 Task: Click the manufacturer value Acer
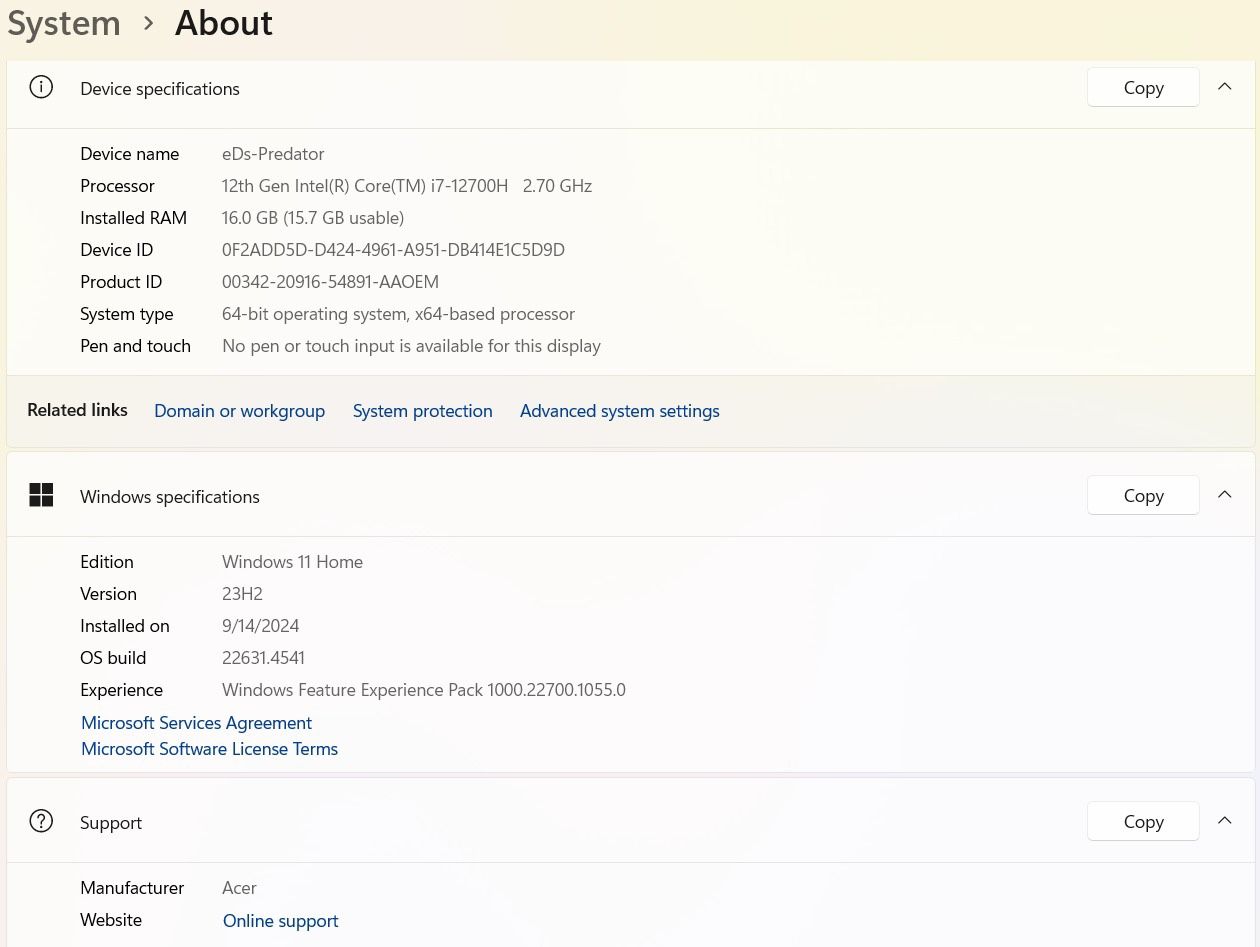(x=239, y=888)
